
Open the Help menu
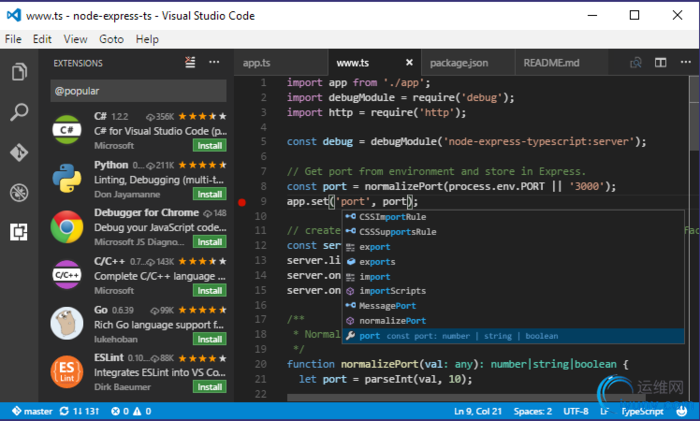(x=147, y=39)
